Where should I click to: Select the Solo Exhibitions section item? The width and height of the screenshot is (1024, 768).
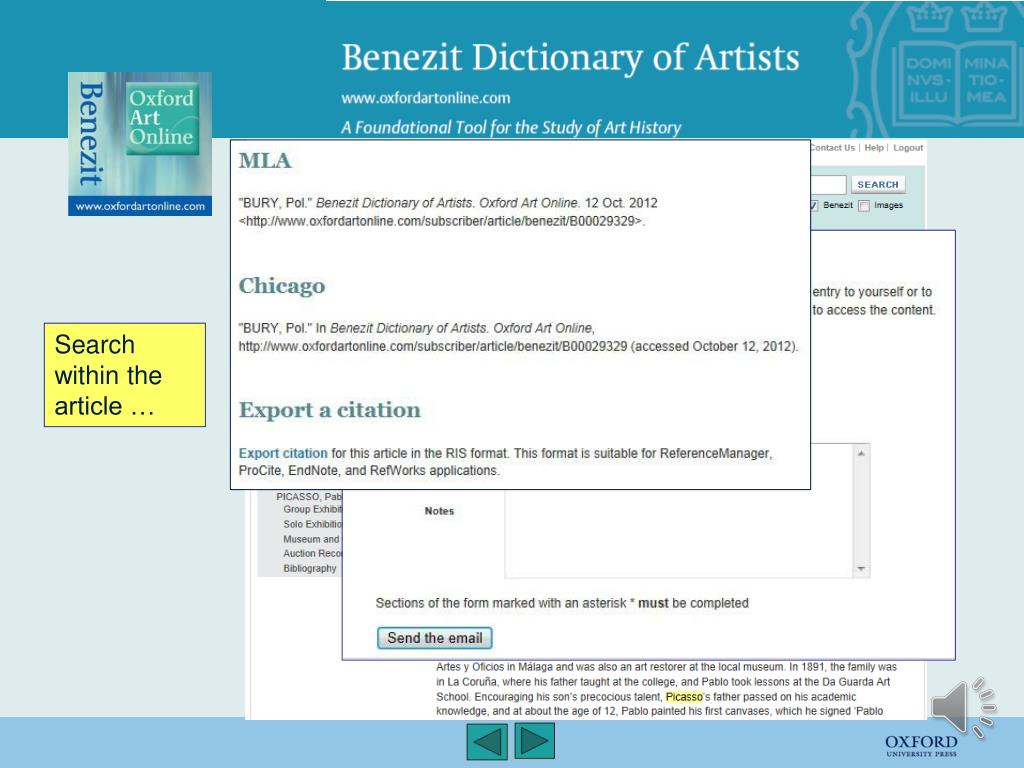coord(312,524)
